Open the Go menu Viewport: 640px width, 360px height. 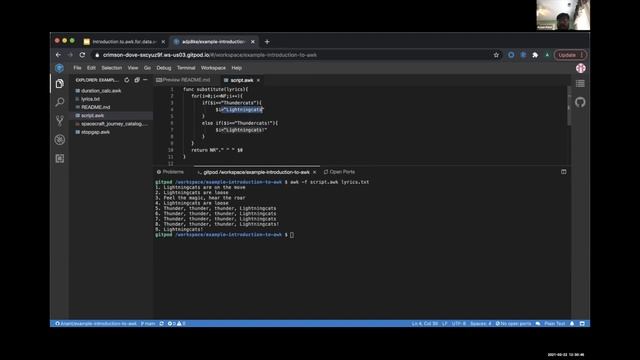coord(147,68)
